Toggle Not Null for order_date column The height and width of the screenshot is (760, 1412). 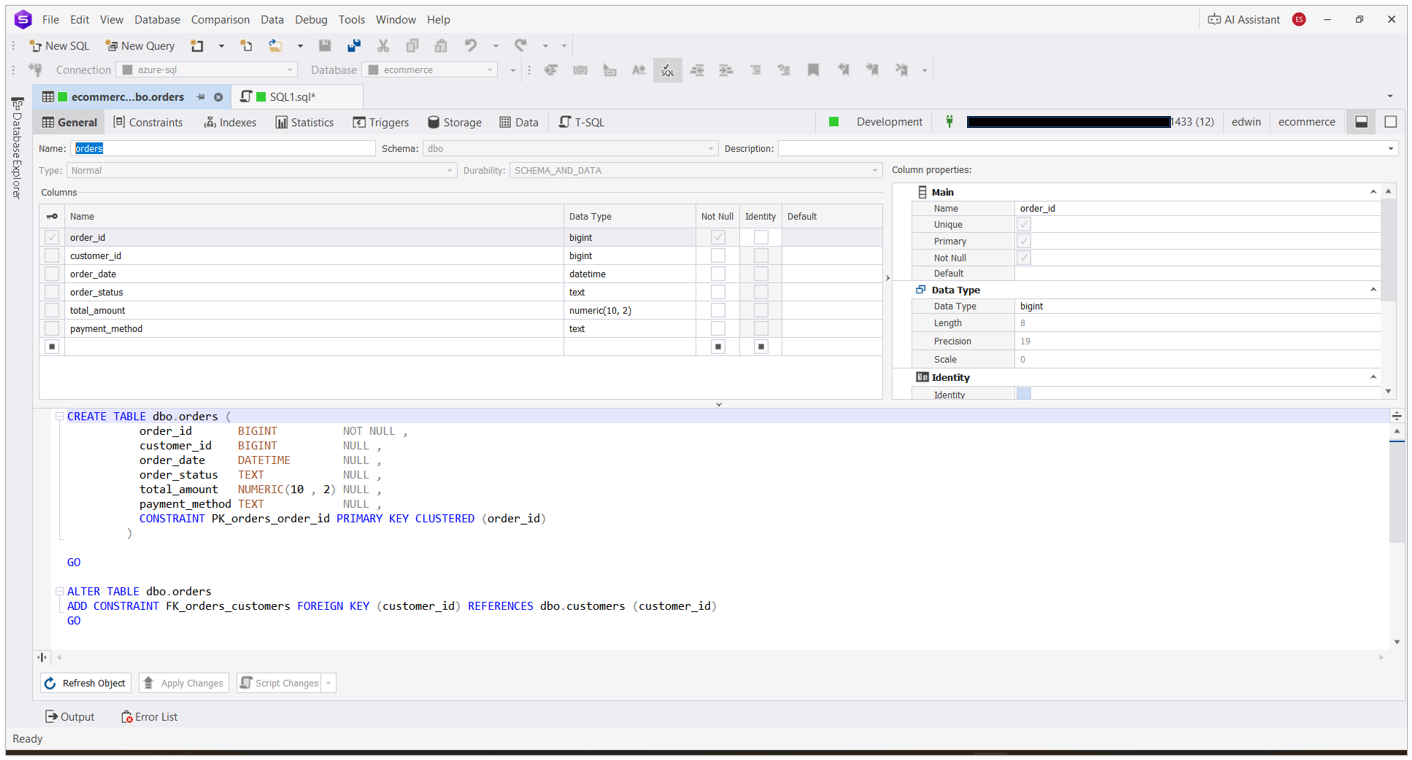click(x=717, y=274)
